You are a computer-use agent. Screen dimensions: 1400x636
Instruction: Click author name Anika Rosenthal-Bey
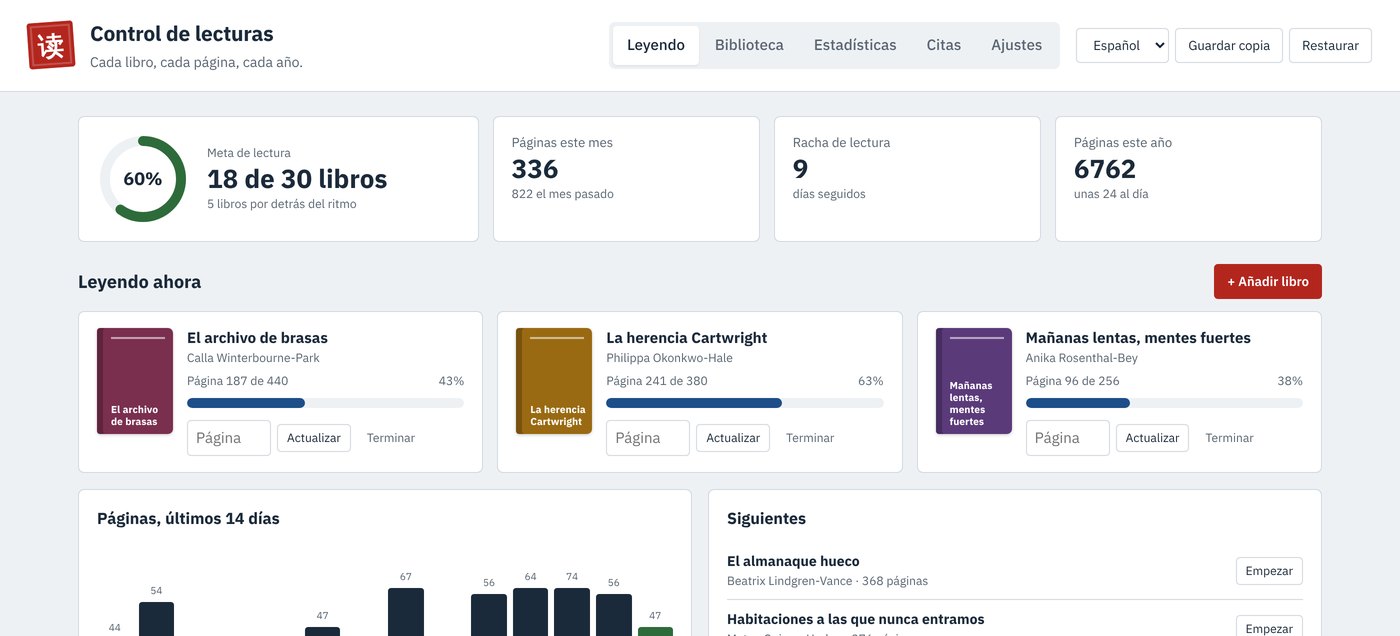1082,358
